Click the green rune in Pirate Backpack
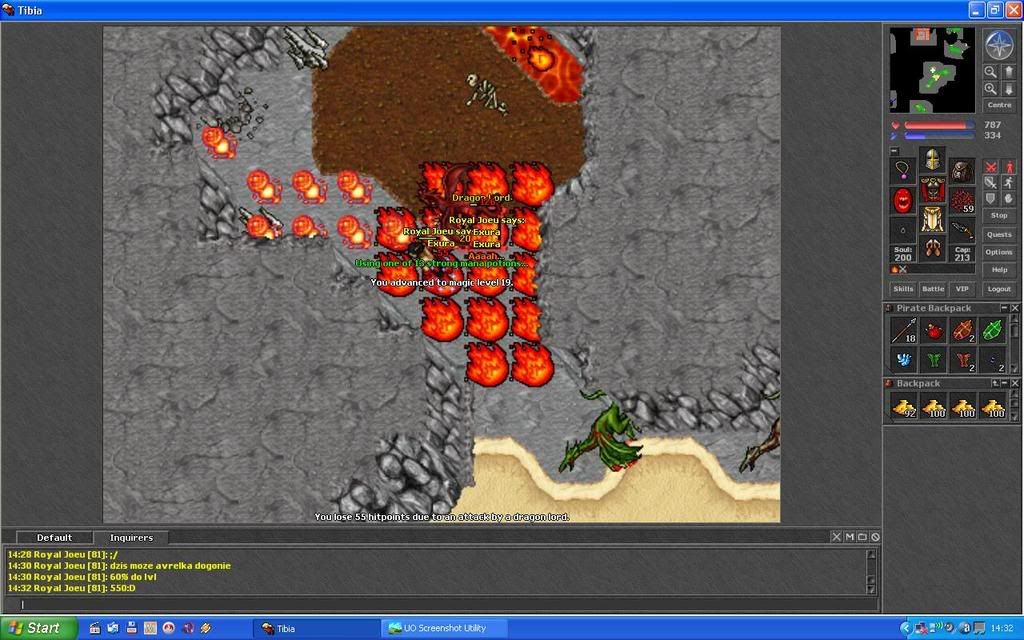1024x640 pixels. point(993,330)
